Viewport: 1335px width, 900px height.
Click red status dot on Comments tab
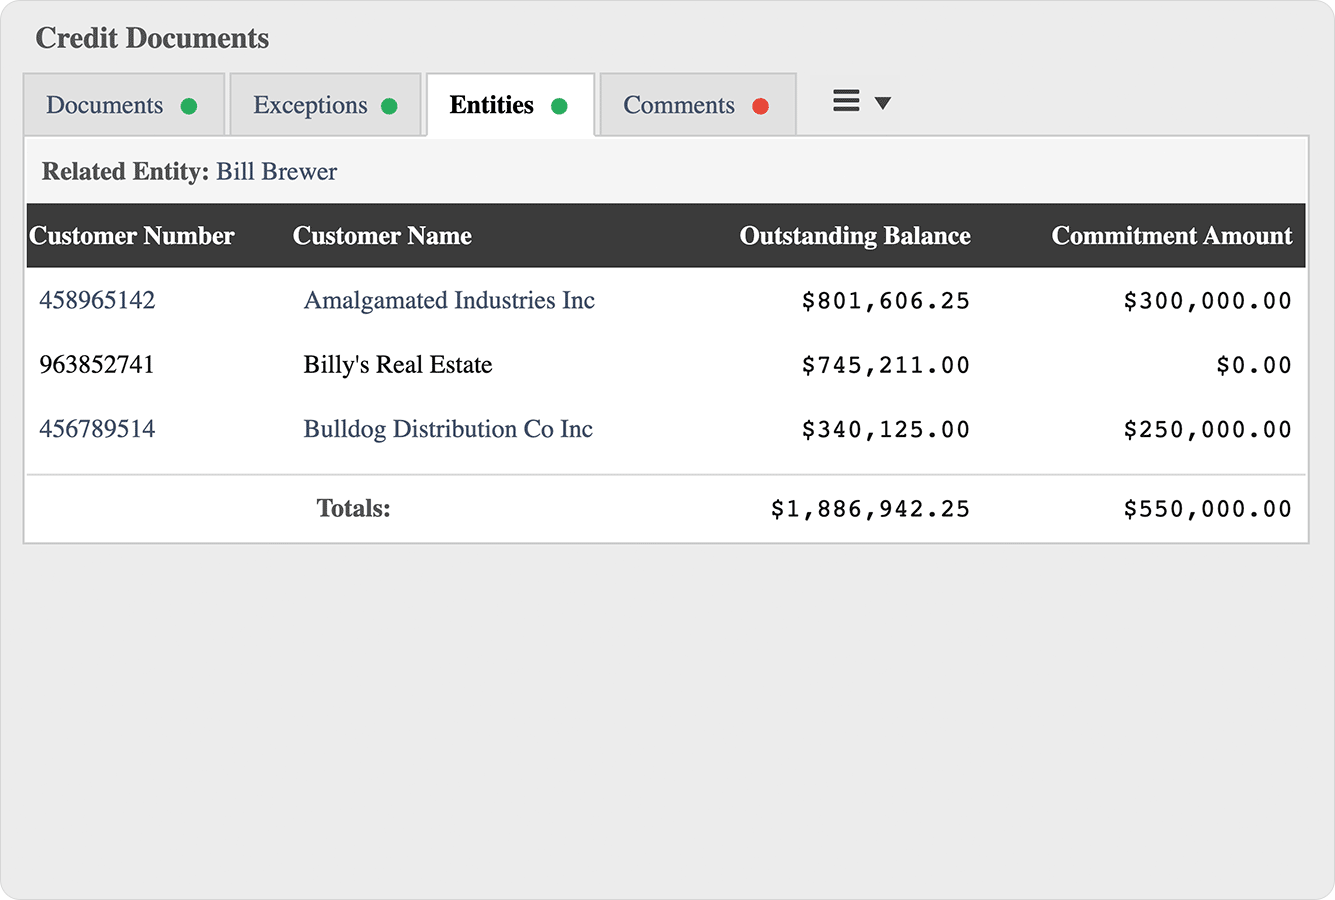click(x=761, y=106)
